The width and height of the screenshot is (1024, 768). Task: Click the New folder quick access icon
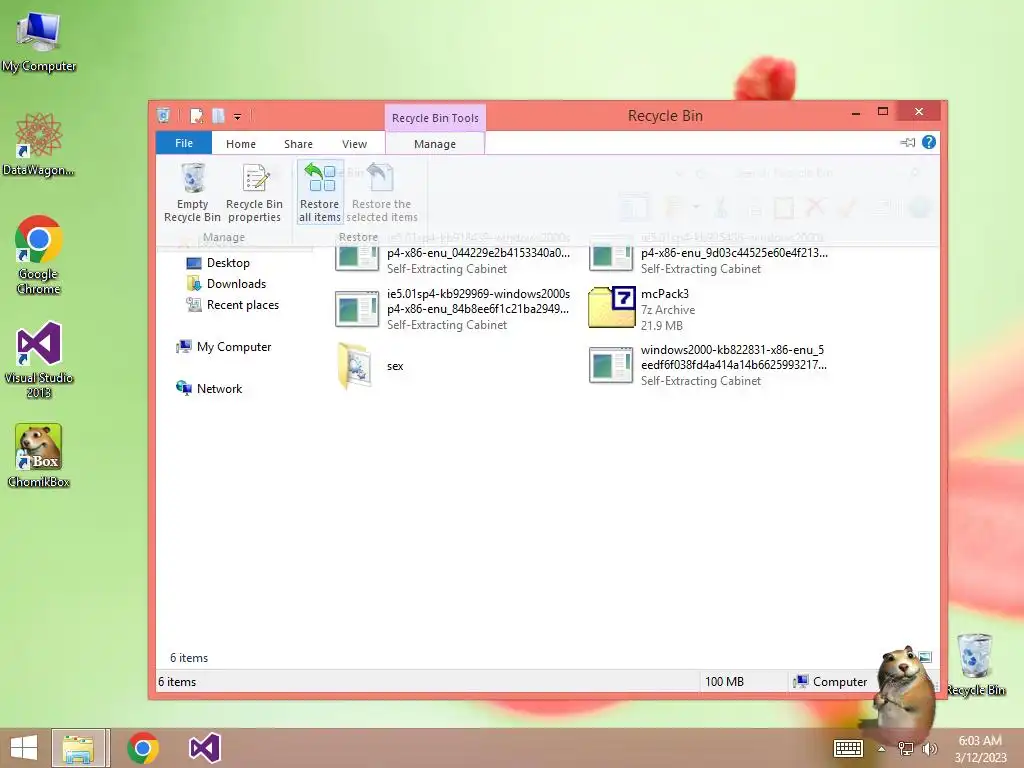click(218, 116)
